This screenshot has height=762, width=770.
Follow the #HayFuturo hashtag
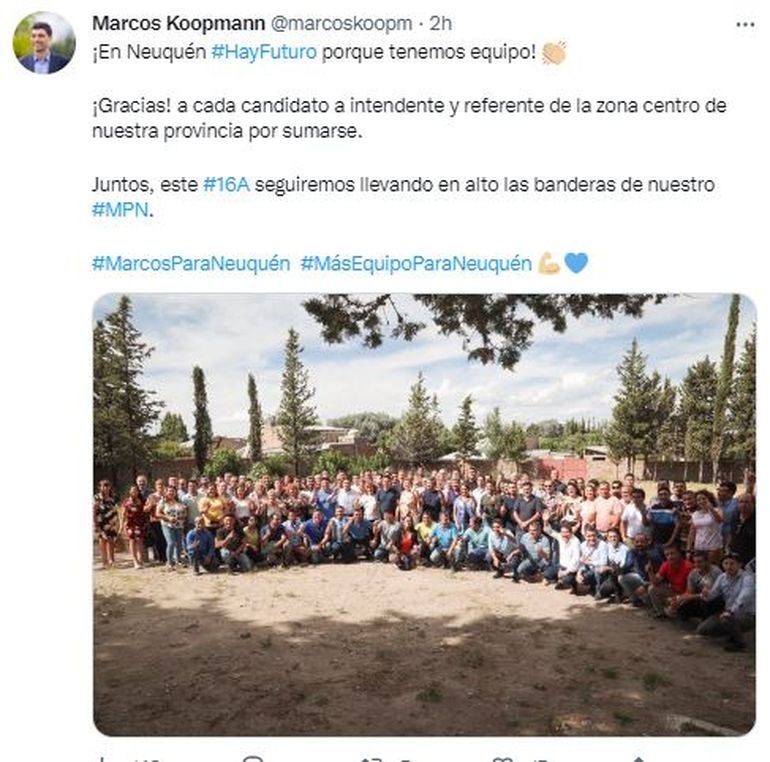tap(264, 52)
